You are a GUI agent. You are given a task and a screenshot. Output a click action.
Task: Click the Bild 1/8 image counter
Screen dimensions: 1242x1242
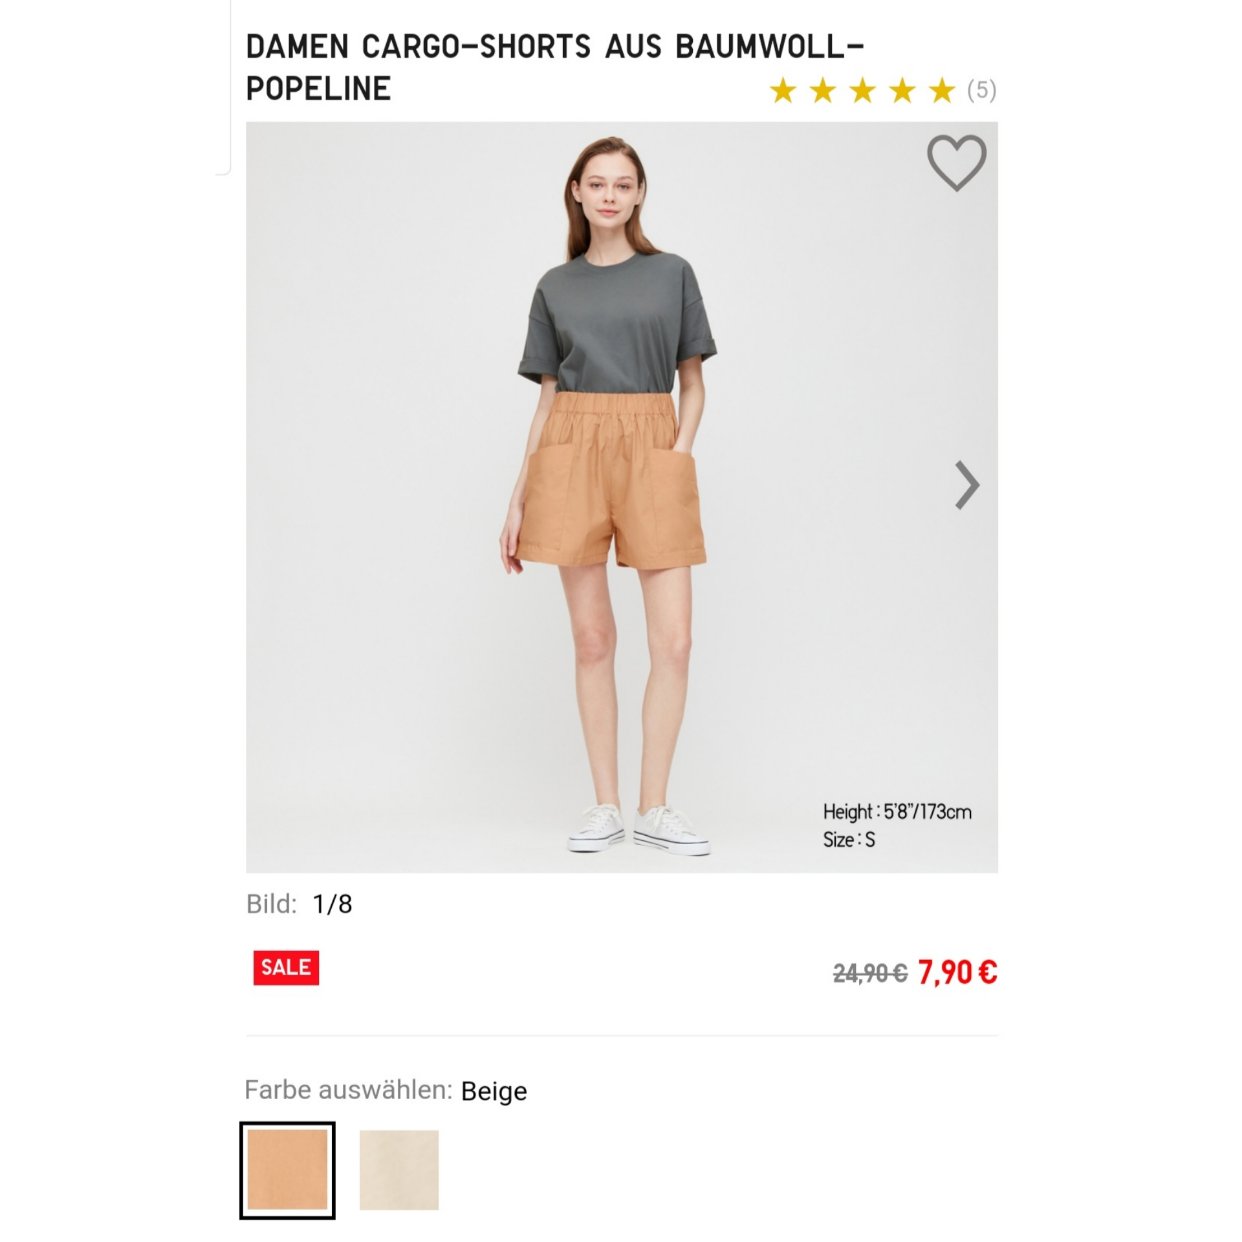click(x=299, y=904)
